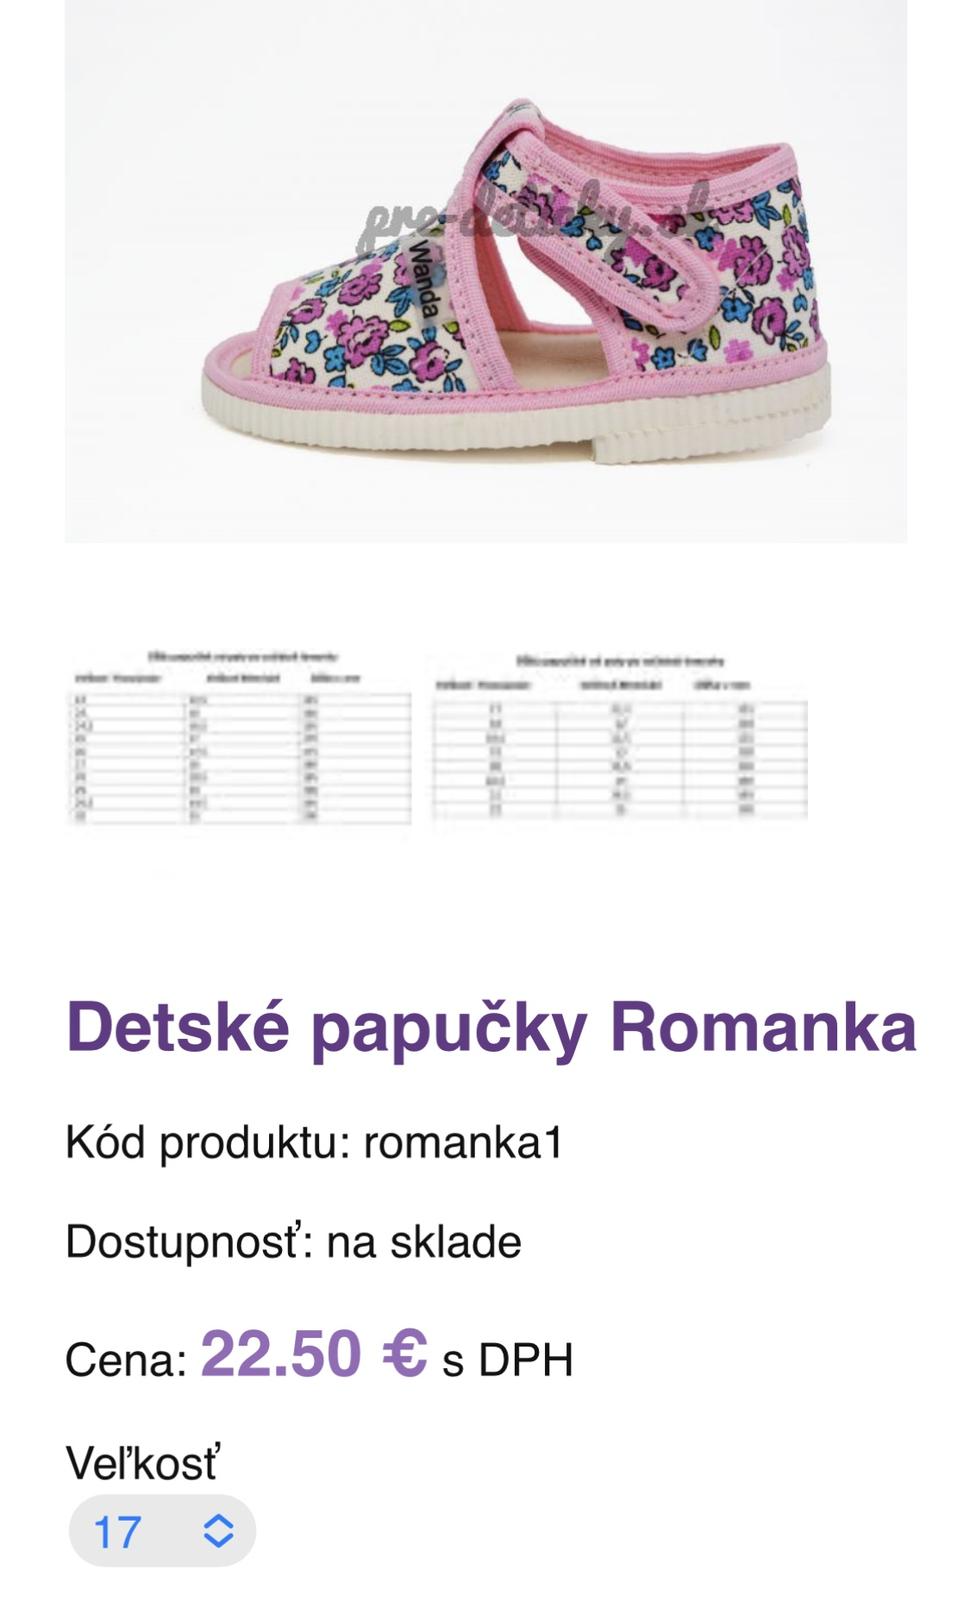
Task: Click the 'Kód produktu' label
Action: [206, 1142]
